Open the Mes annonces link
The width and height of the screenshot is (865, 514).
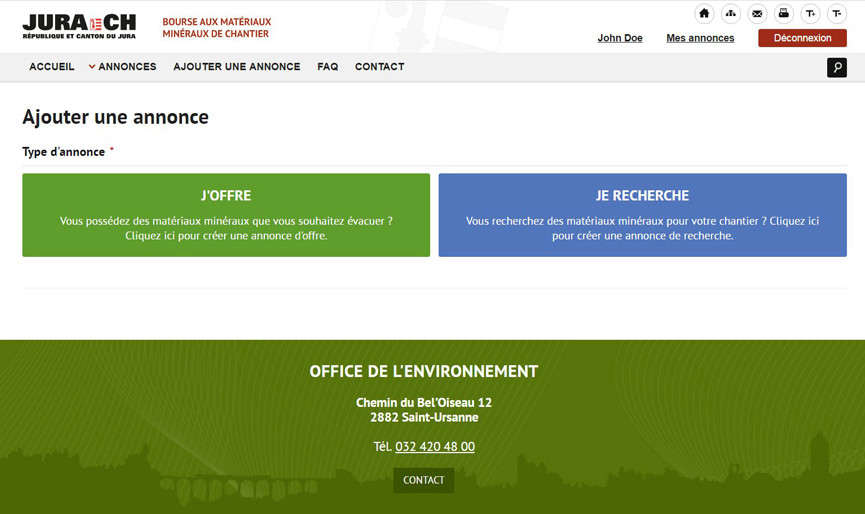click(x=700, y=38)
